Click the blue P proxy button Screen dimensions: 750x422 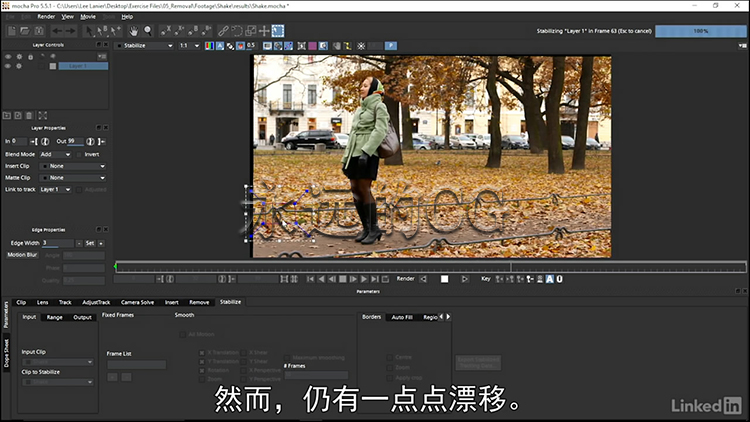391,45
